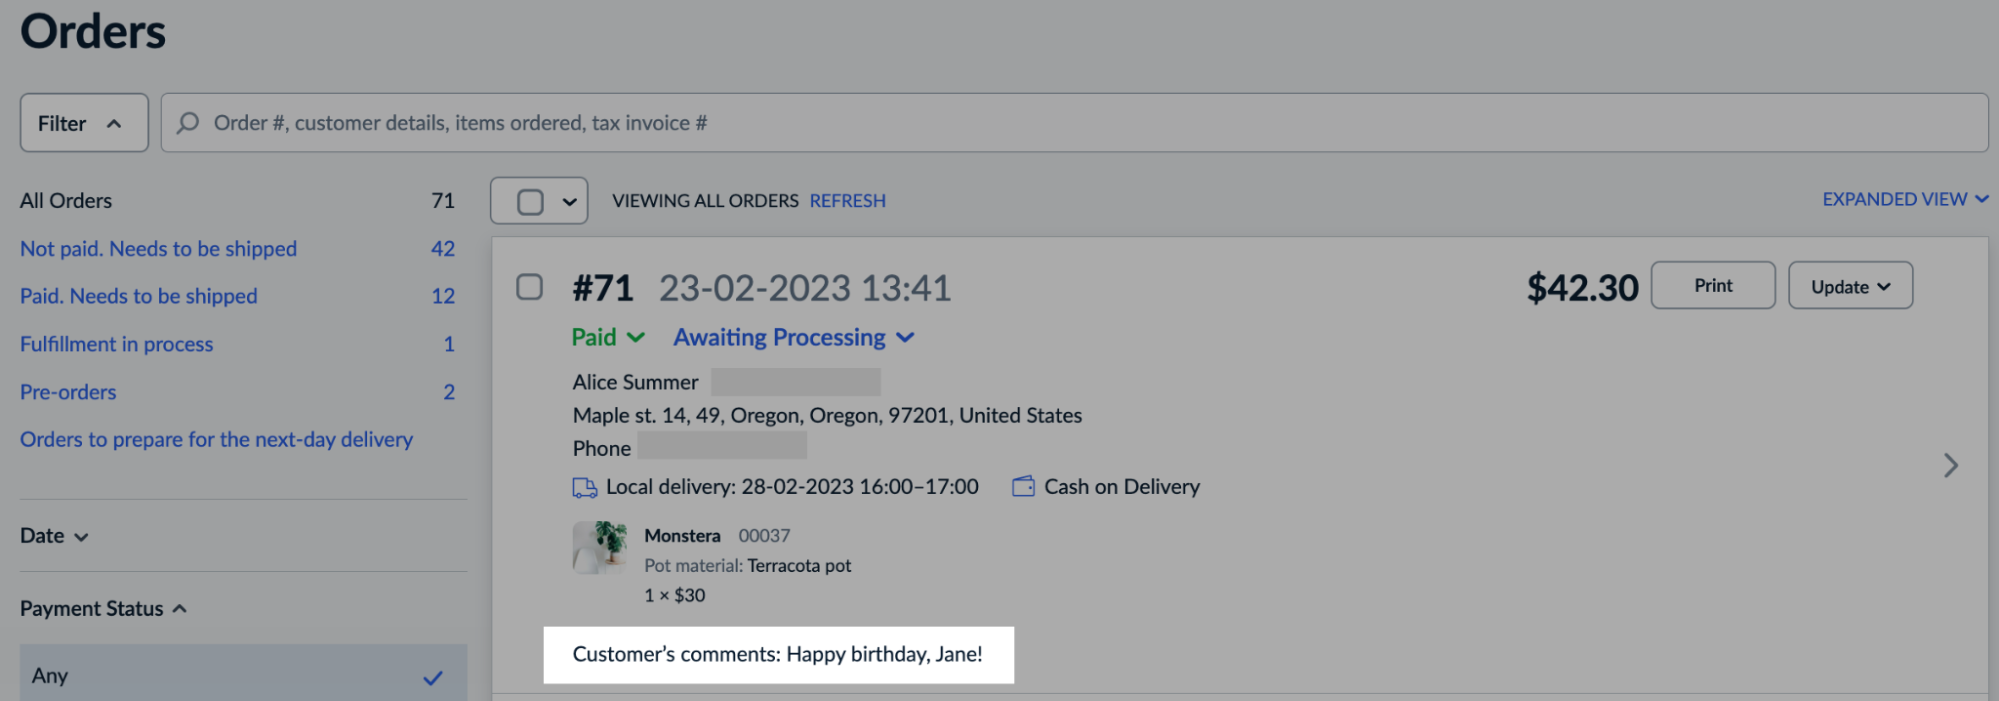Open Paid. Needs to be shipped orders
This screenshot has width=1999, height=701.
click(x=138, y=296)
